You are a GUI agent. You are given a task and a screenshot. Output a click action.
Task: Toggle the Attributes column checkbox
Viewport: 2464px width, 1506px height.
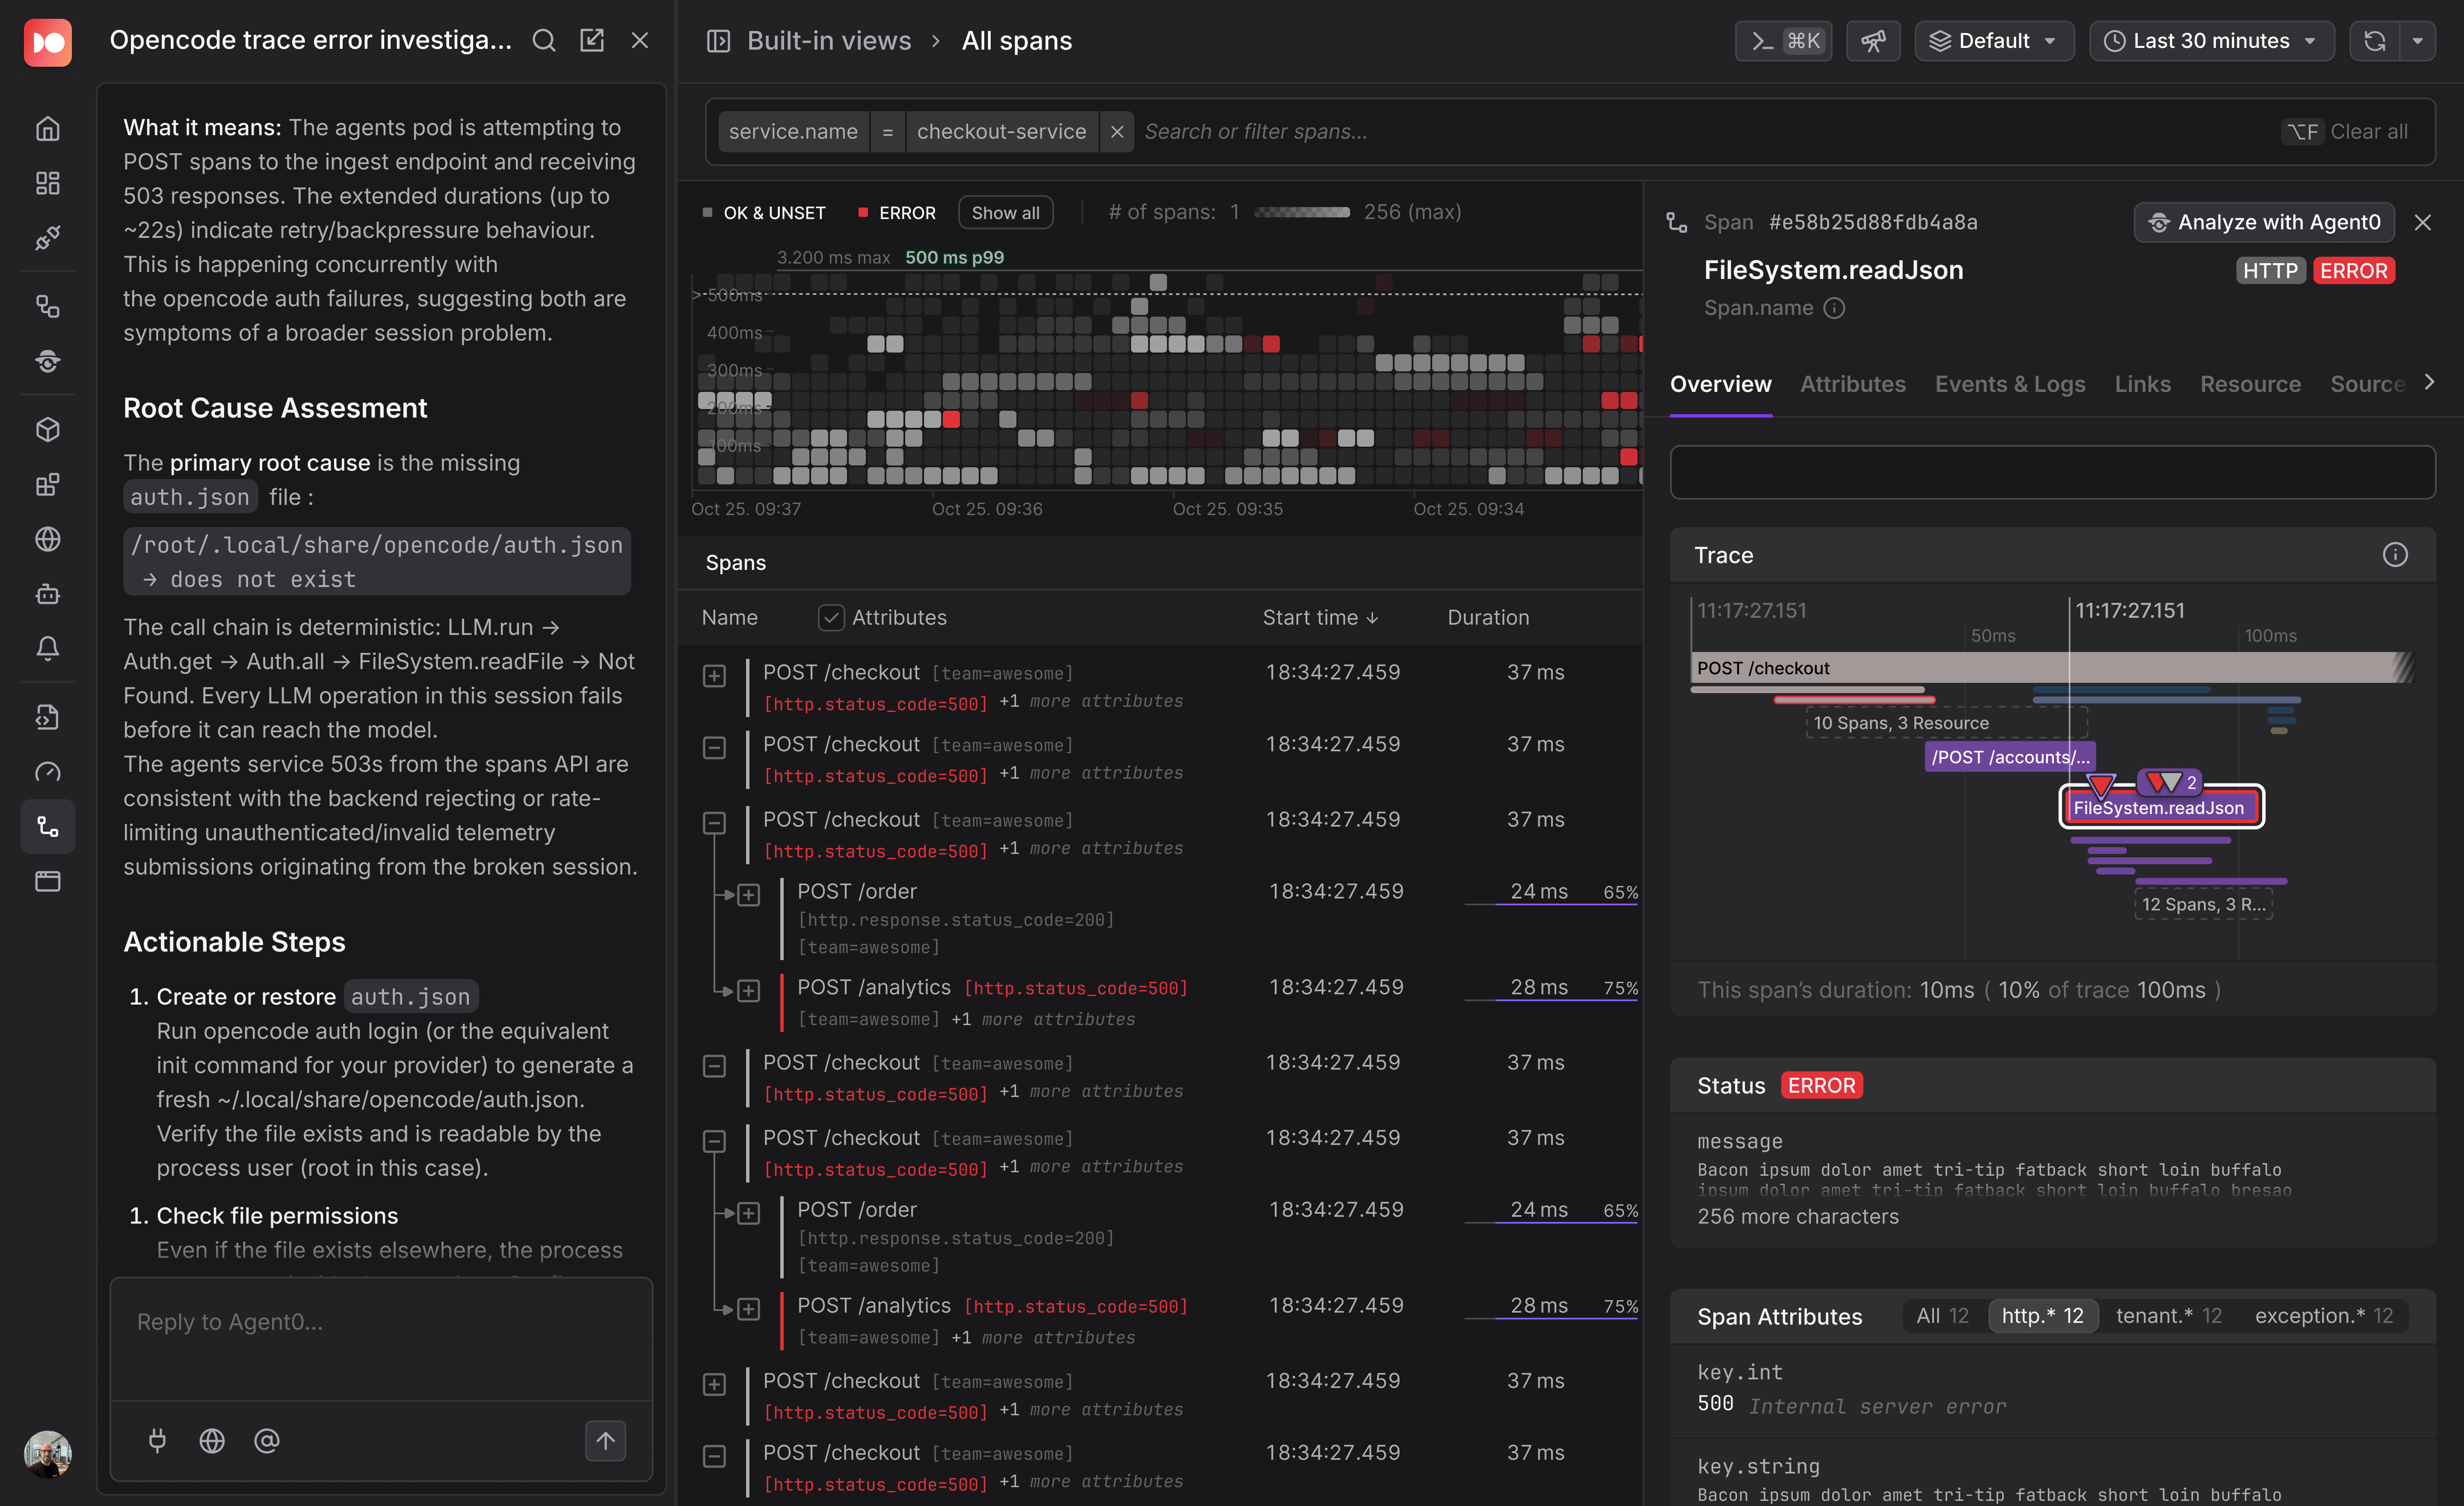(x=831, y=617)
